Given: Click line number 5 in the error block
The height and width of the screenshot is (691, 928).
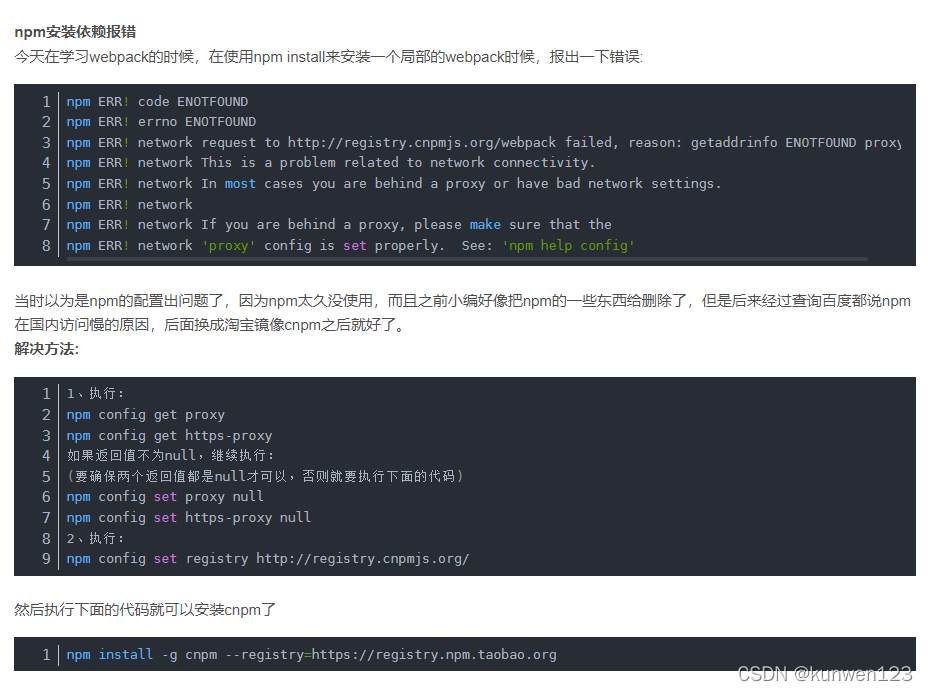Looking at the screenshot, I should 46,183.
